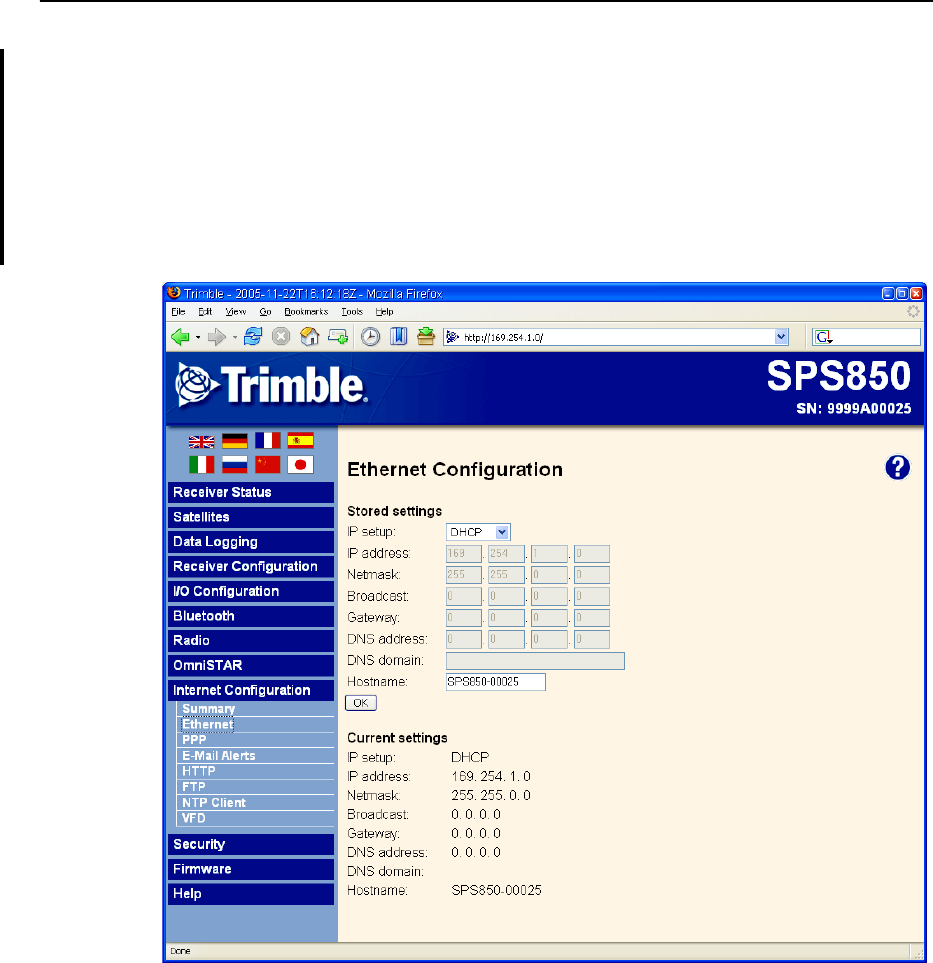Image resolution: width=933 pixels, height=963 pixels.
Task: Click the Forward arrow in Firefox toolbar
Action: point(216,337)
